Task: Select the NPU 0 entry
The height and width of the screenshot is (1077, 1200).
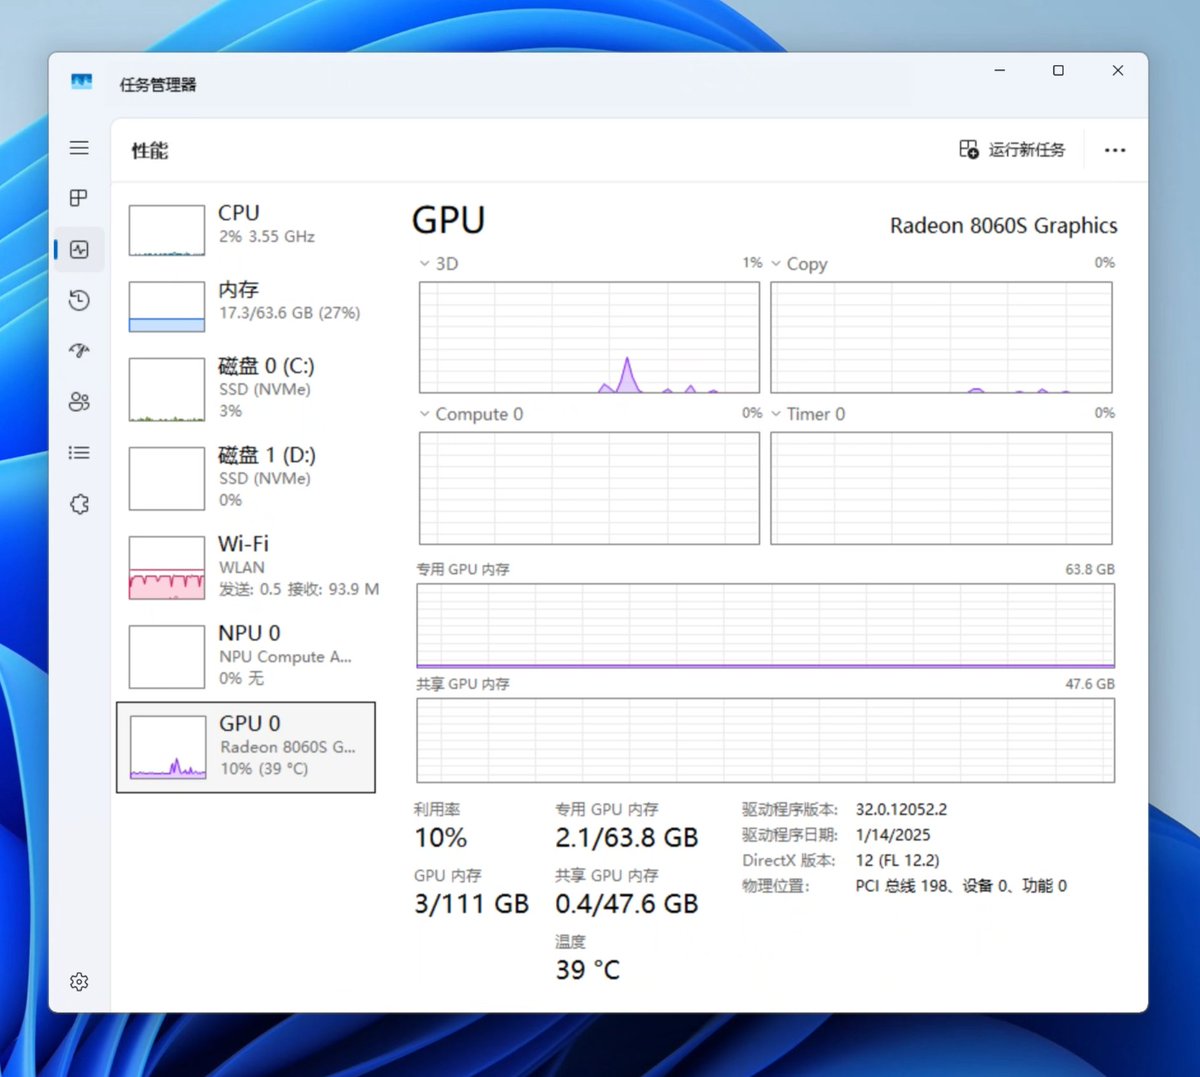Action: coord(246,656)
